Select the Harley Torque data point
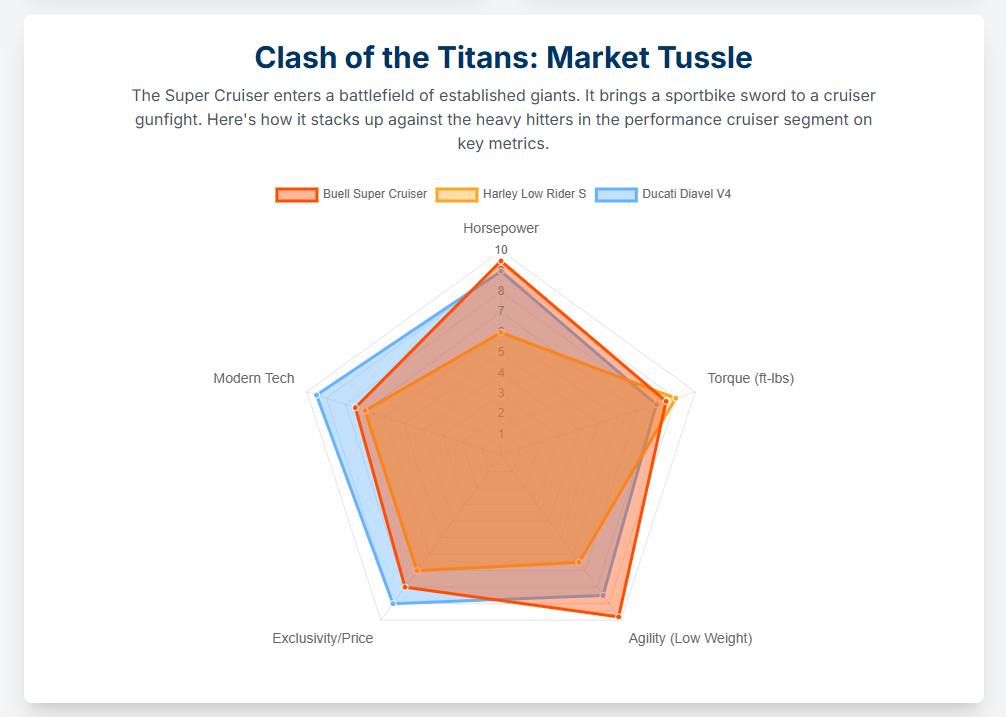This screenshot has width=1006, height=717. 676,398
